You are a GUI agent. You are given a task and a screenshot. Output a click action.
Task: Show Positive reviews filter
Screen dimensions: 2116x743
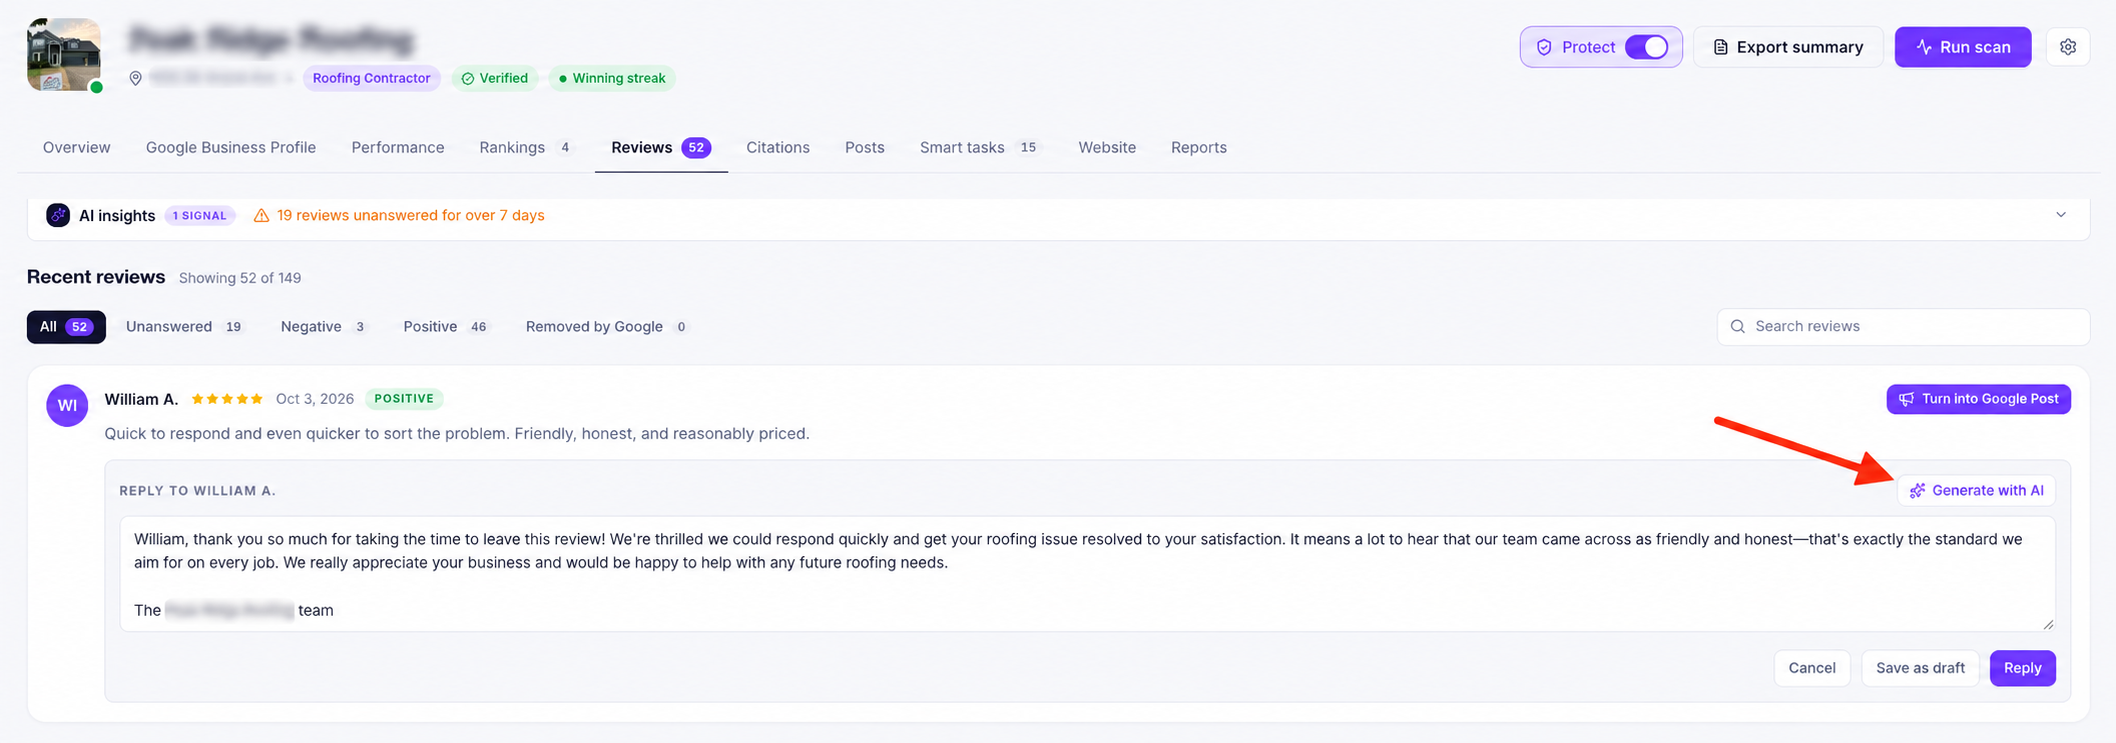tap(446, 327)
